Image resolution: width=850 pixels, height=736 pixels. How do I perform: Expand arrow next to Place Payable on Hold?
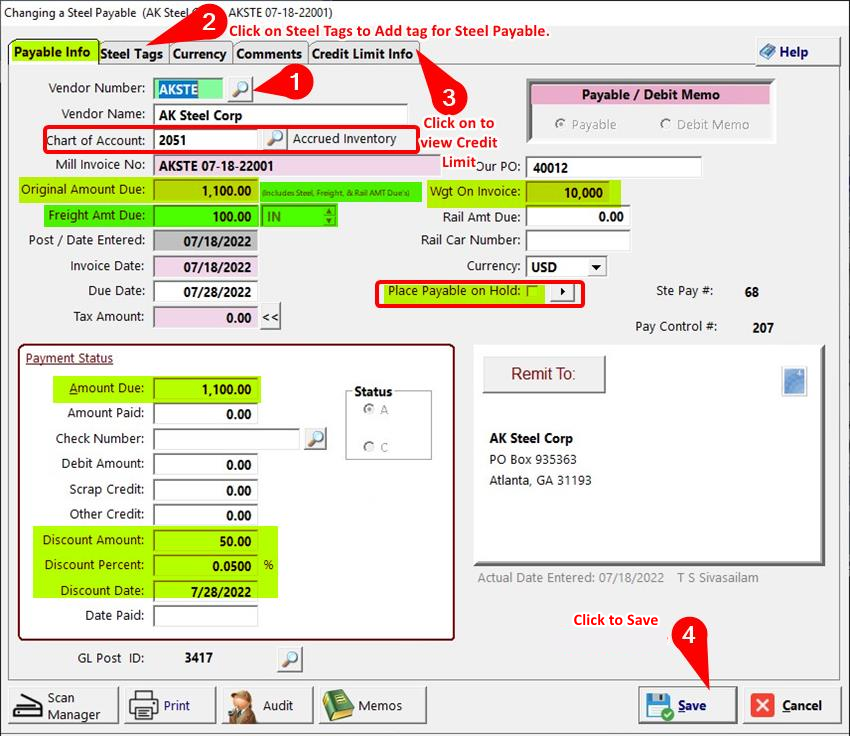[563, 292]
